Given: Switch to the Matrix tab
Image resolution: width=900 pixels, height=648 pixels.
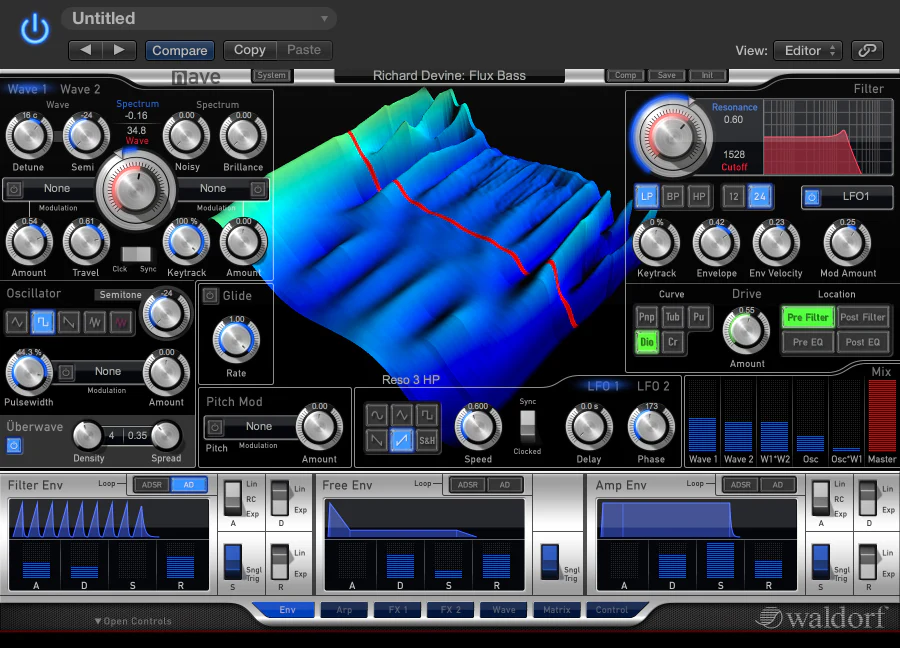Looking at the screenshot, I should click(557, 610).
